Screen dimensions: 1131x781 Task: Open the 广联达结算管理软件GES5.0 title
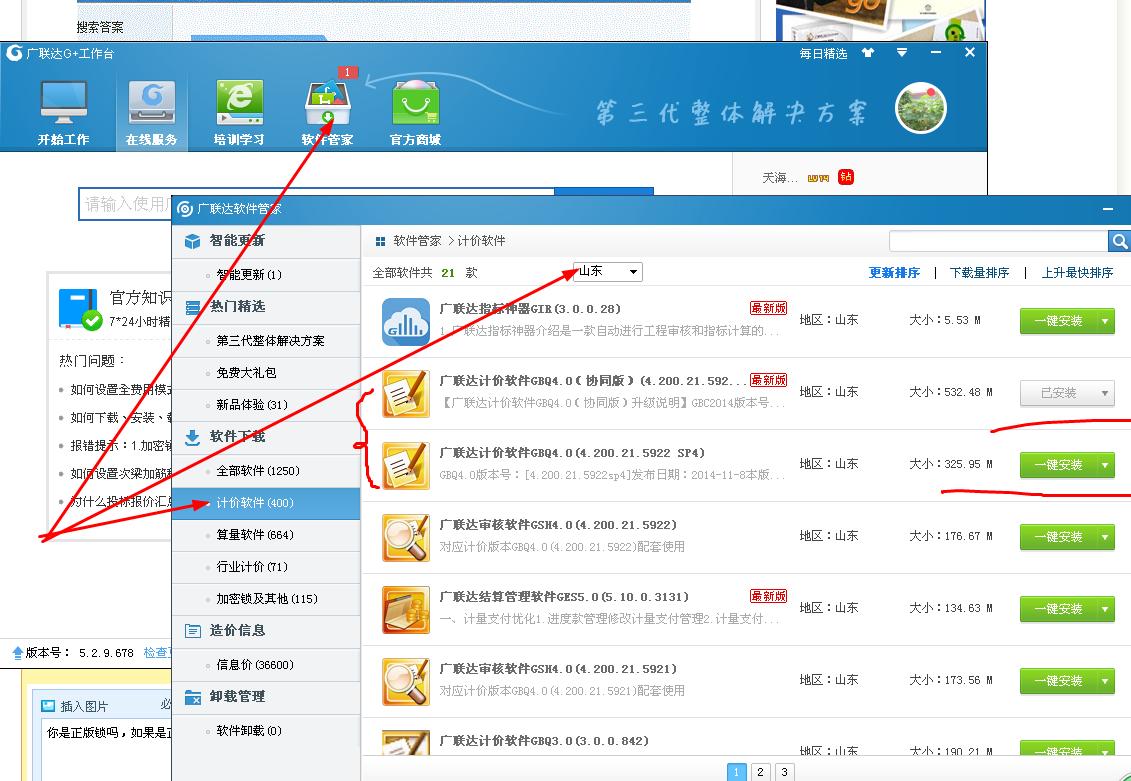(x=564, y=597)
